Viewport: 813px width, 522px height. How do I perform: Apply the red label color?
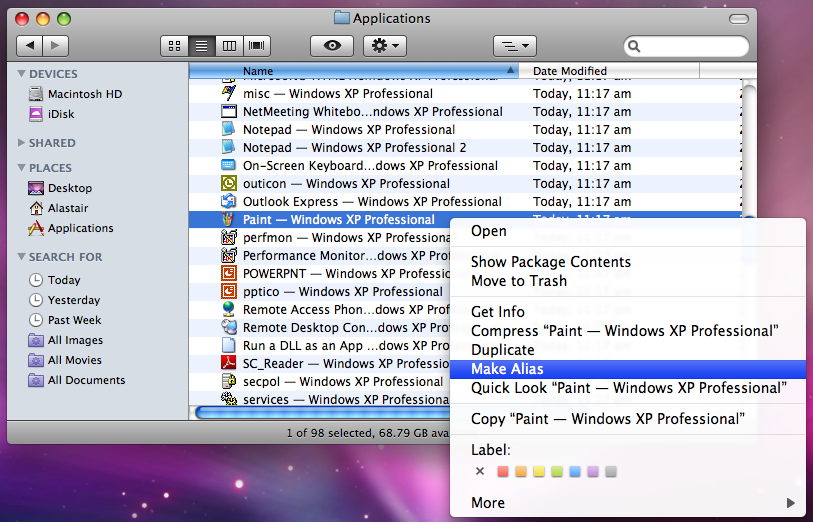502,471
